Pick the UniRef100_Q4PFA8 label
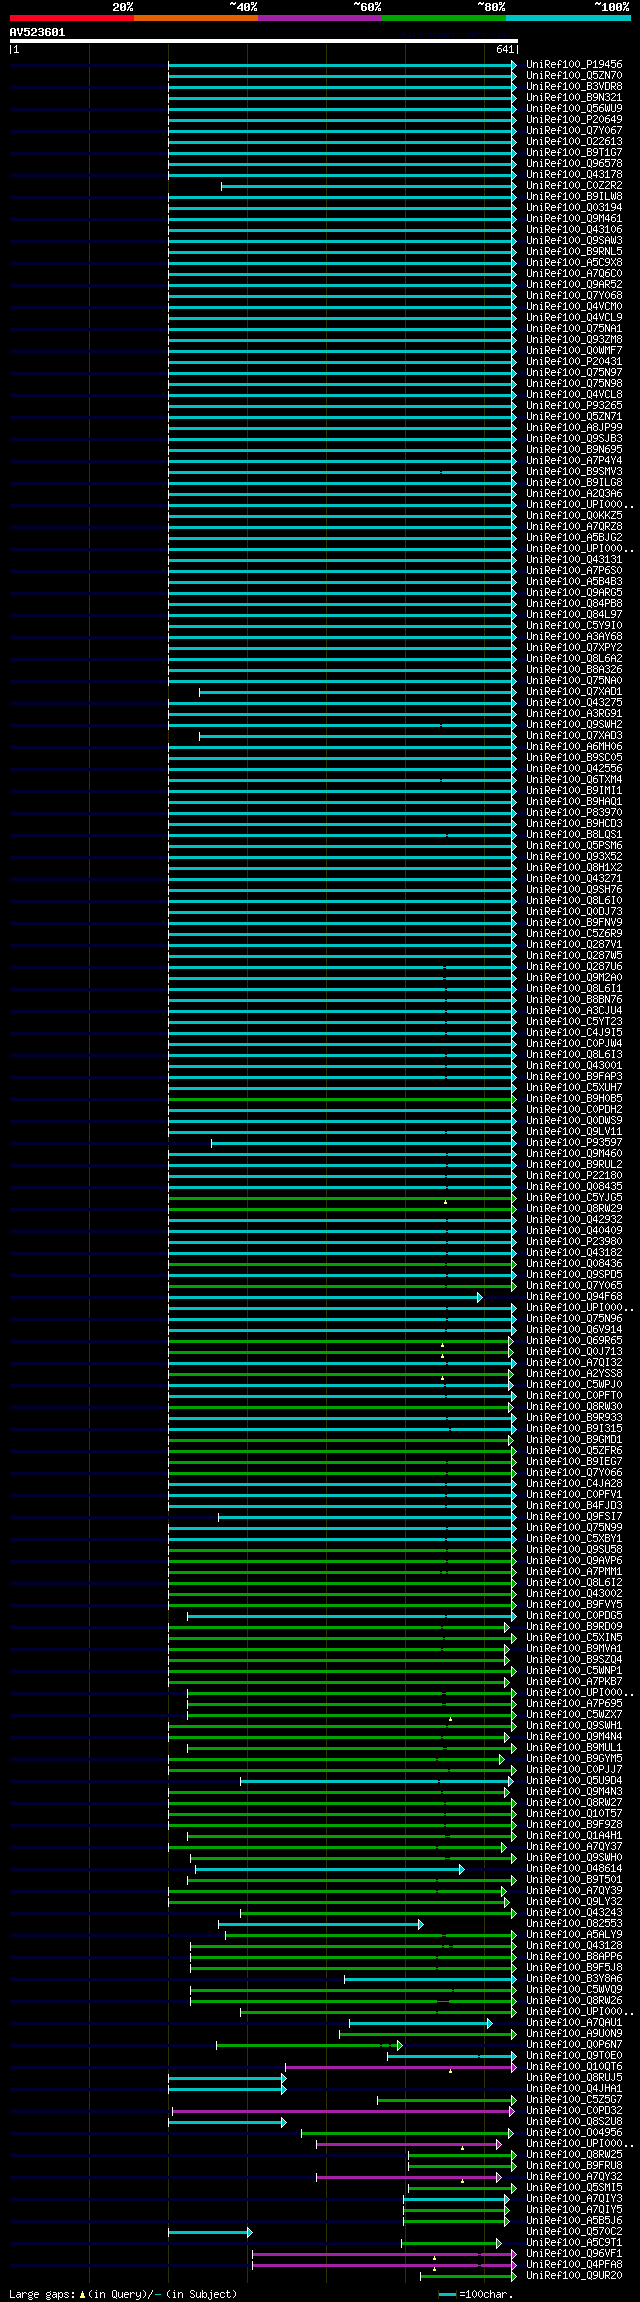 pos(574,2264)
